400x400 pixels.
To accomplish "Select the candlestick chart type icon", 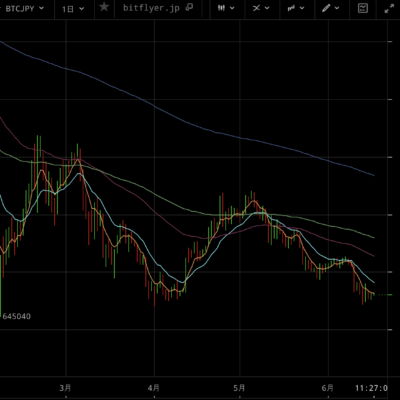I will (x=222, y=8).
